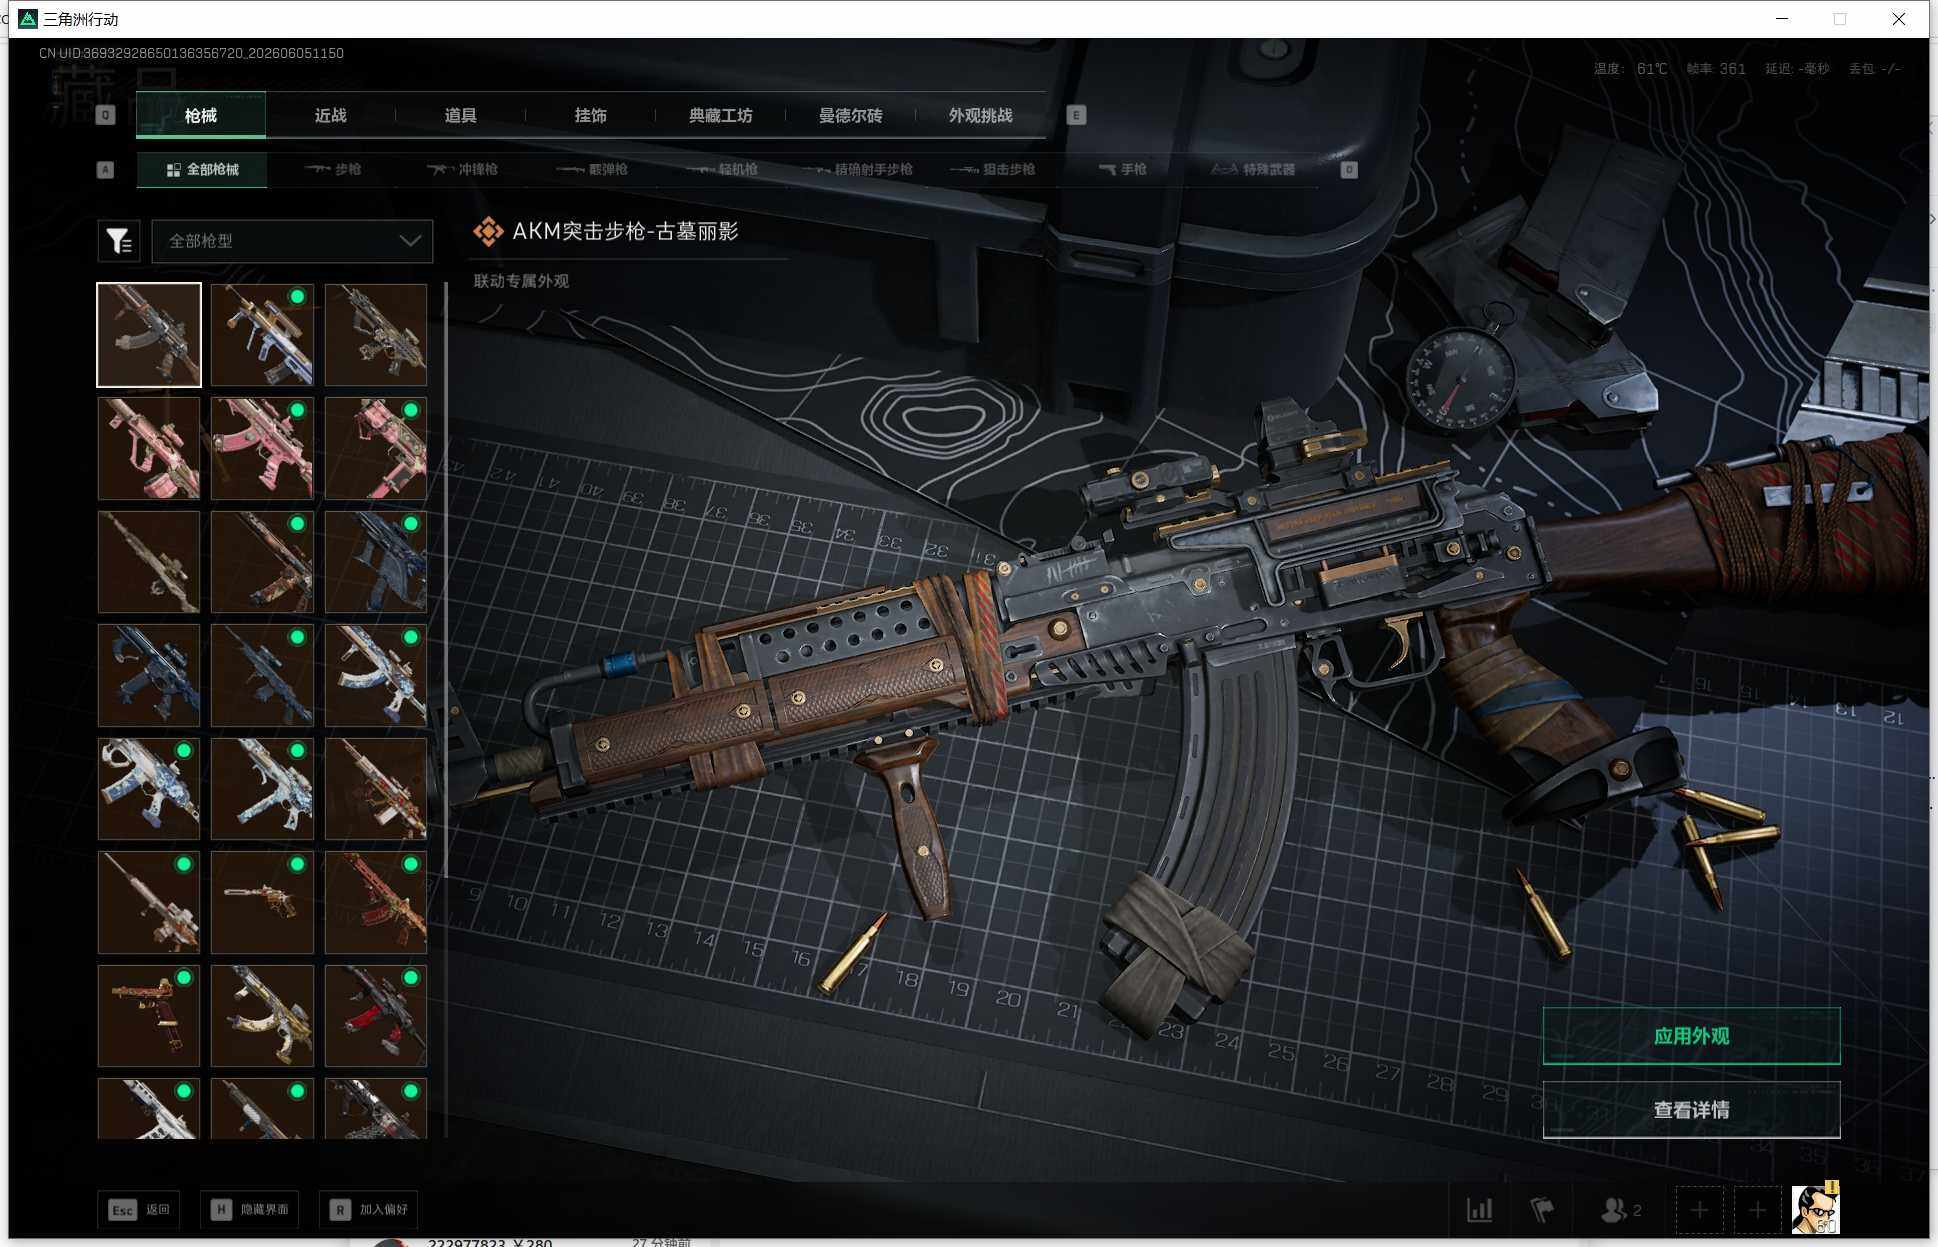Filter by 步枪 rifle category
1938x1247 pixels.
click(x=334, y=169)
